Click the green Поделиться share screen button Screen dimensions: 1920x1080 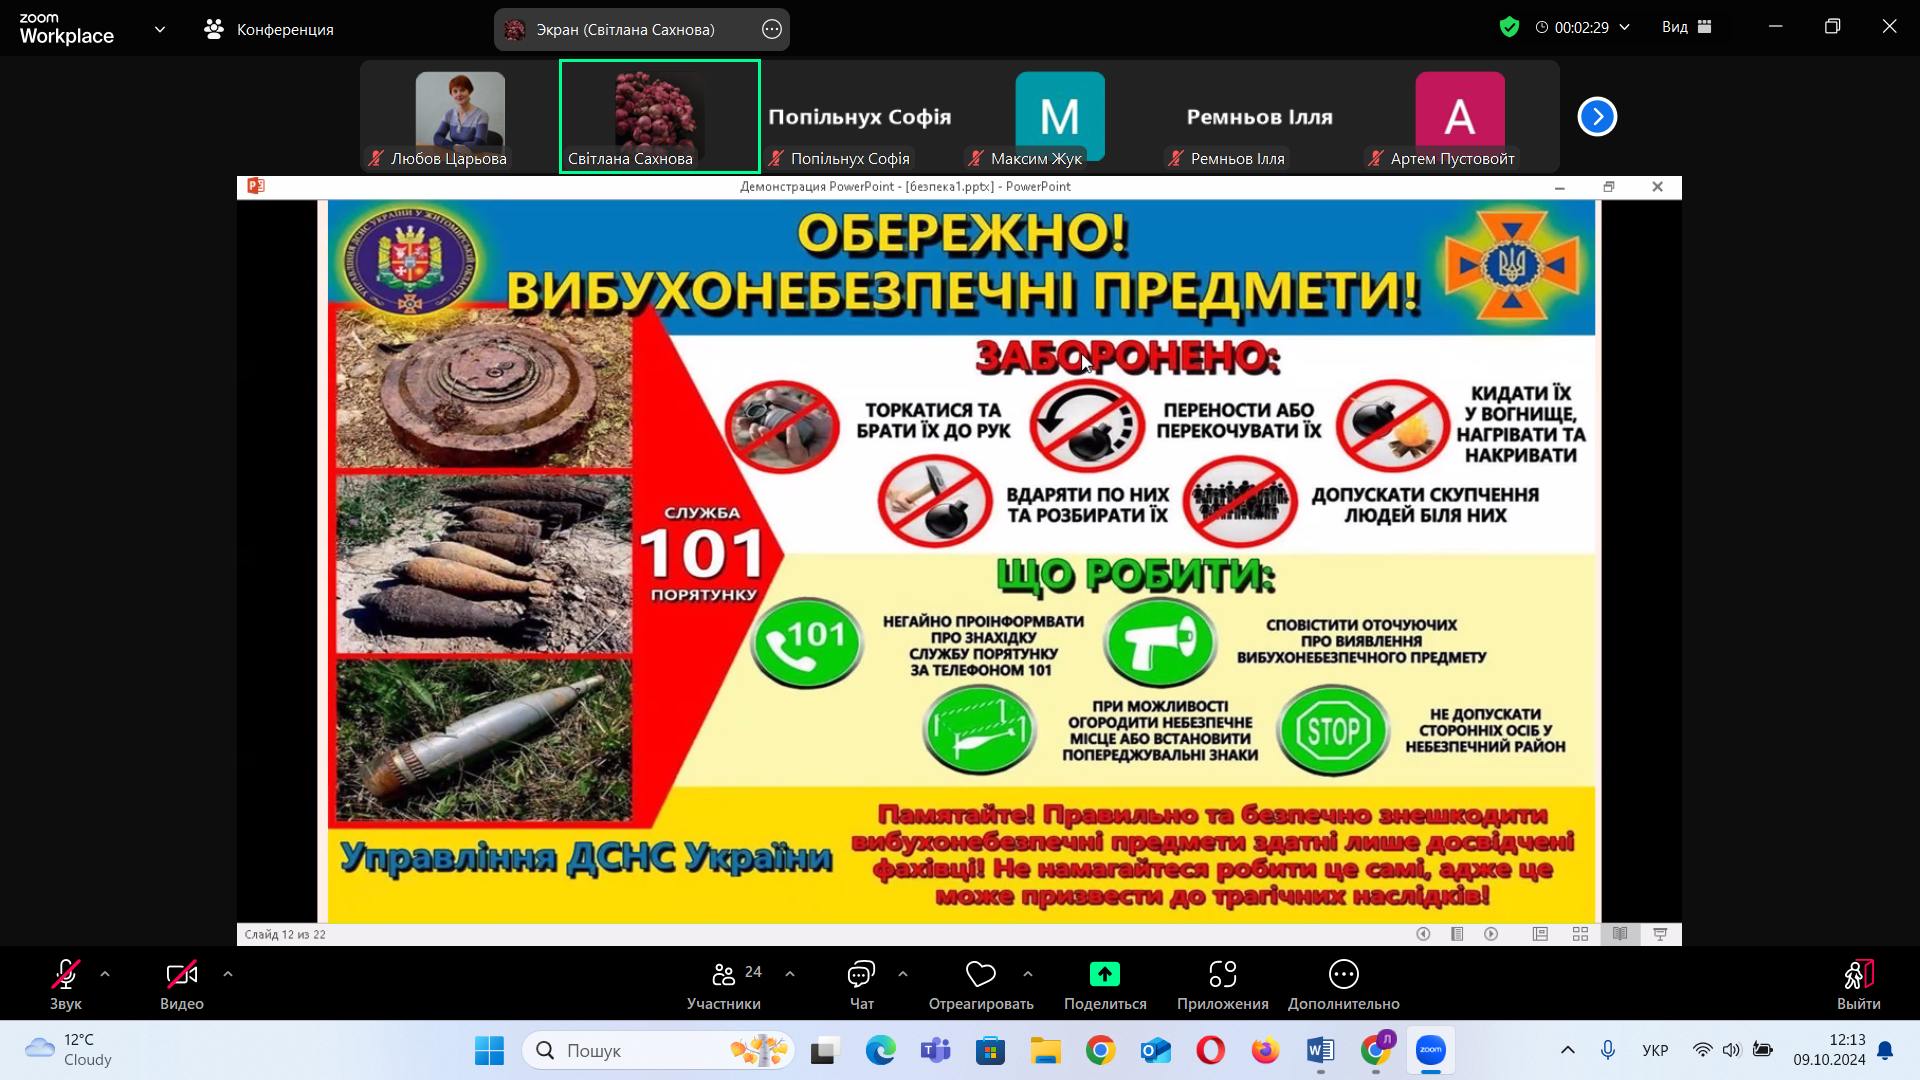[1104, 975]
